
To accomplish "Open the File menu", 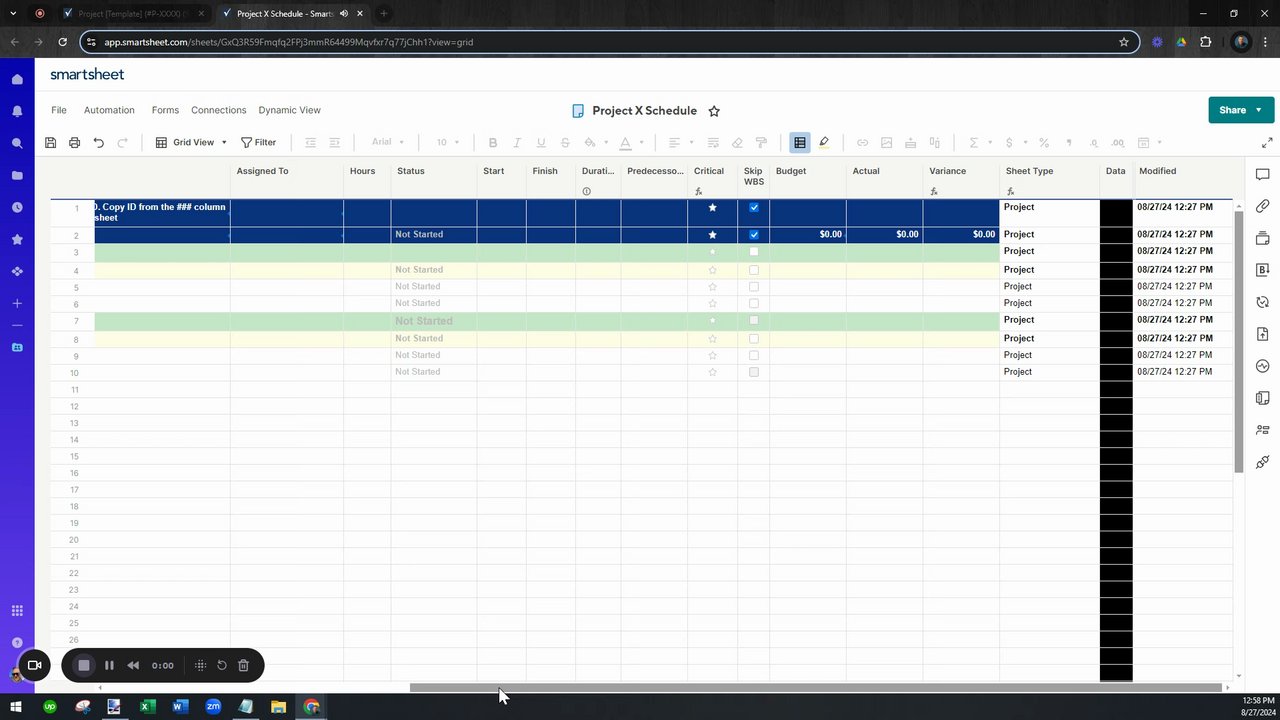I will click(x=59, y=110).
